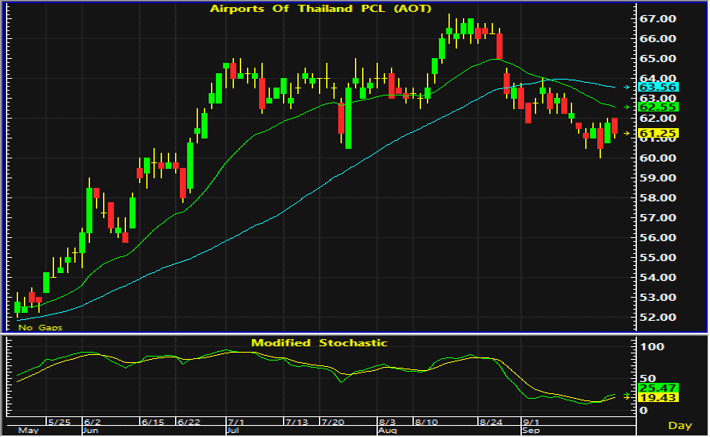This screenshot has width=710, height=437.
Task: Click the 60.00 price axis label
Action: (x=657, y=158)
